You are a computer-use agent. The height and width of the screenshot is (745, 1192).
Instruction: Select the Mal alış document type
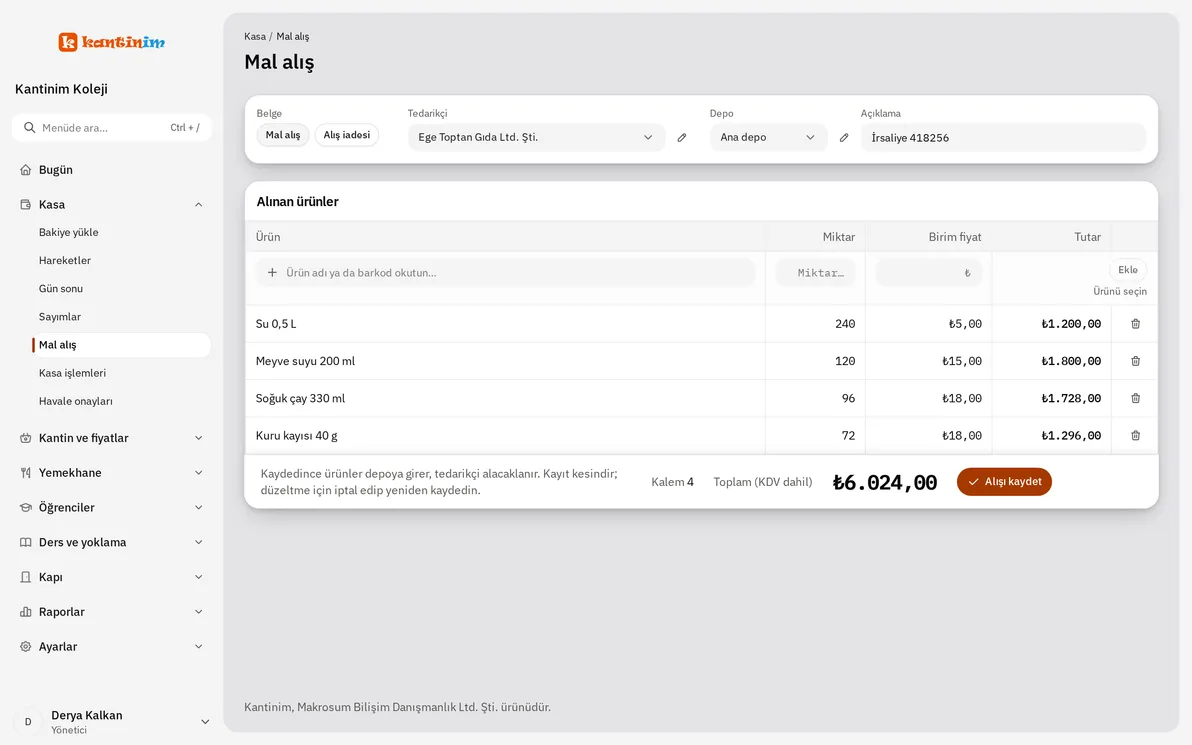[x=283, y=135]
